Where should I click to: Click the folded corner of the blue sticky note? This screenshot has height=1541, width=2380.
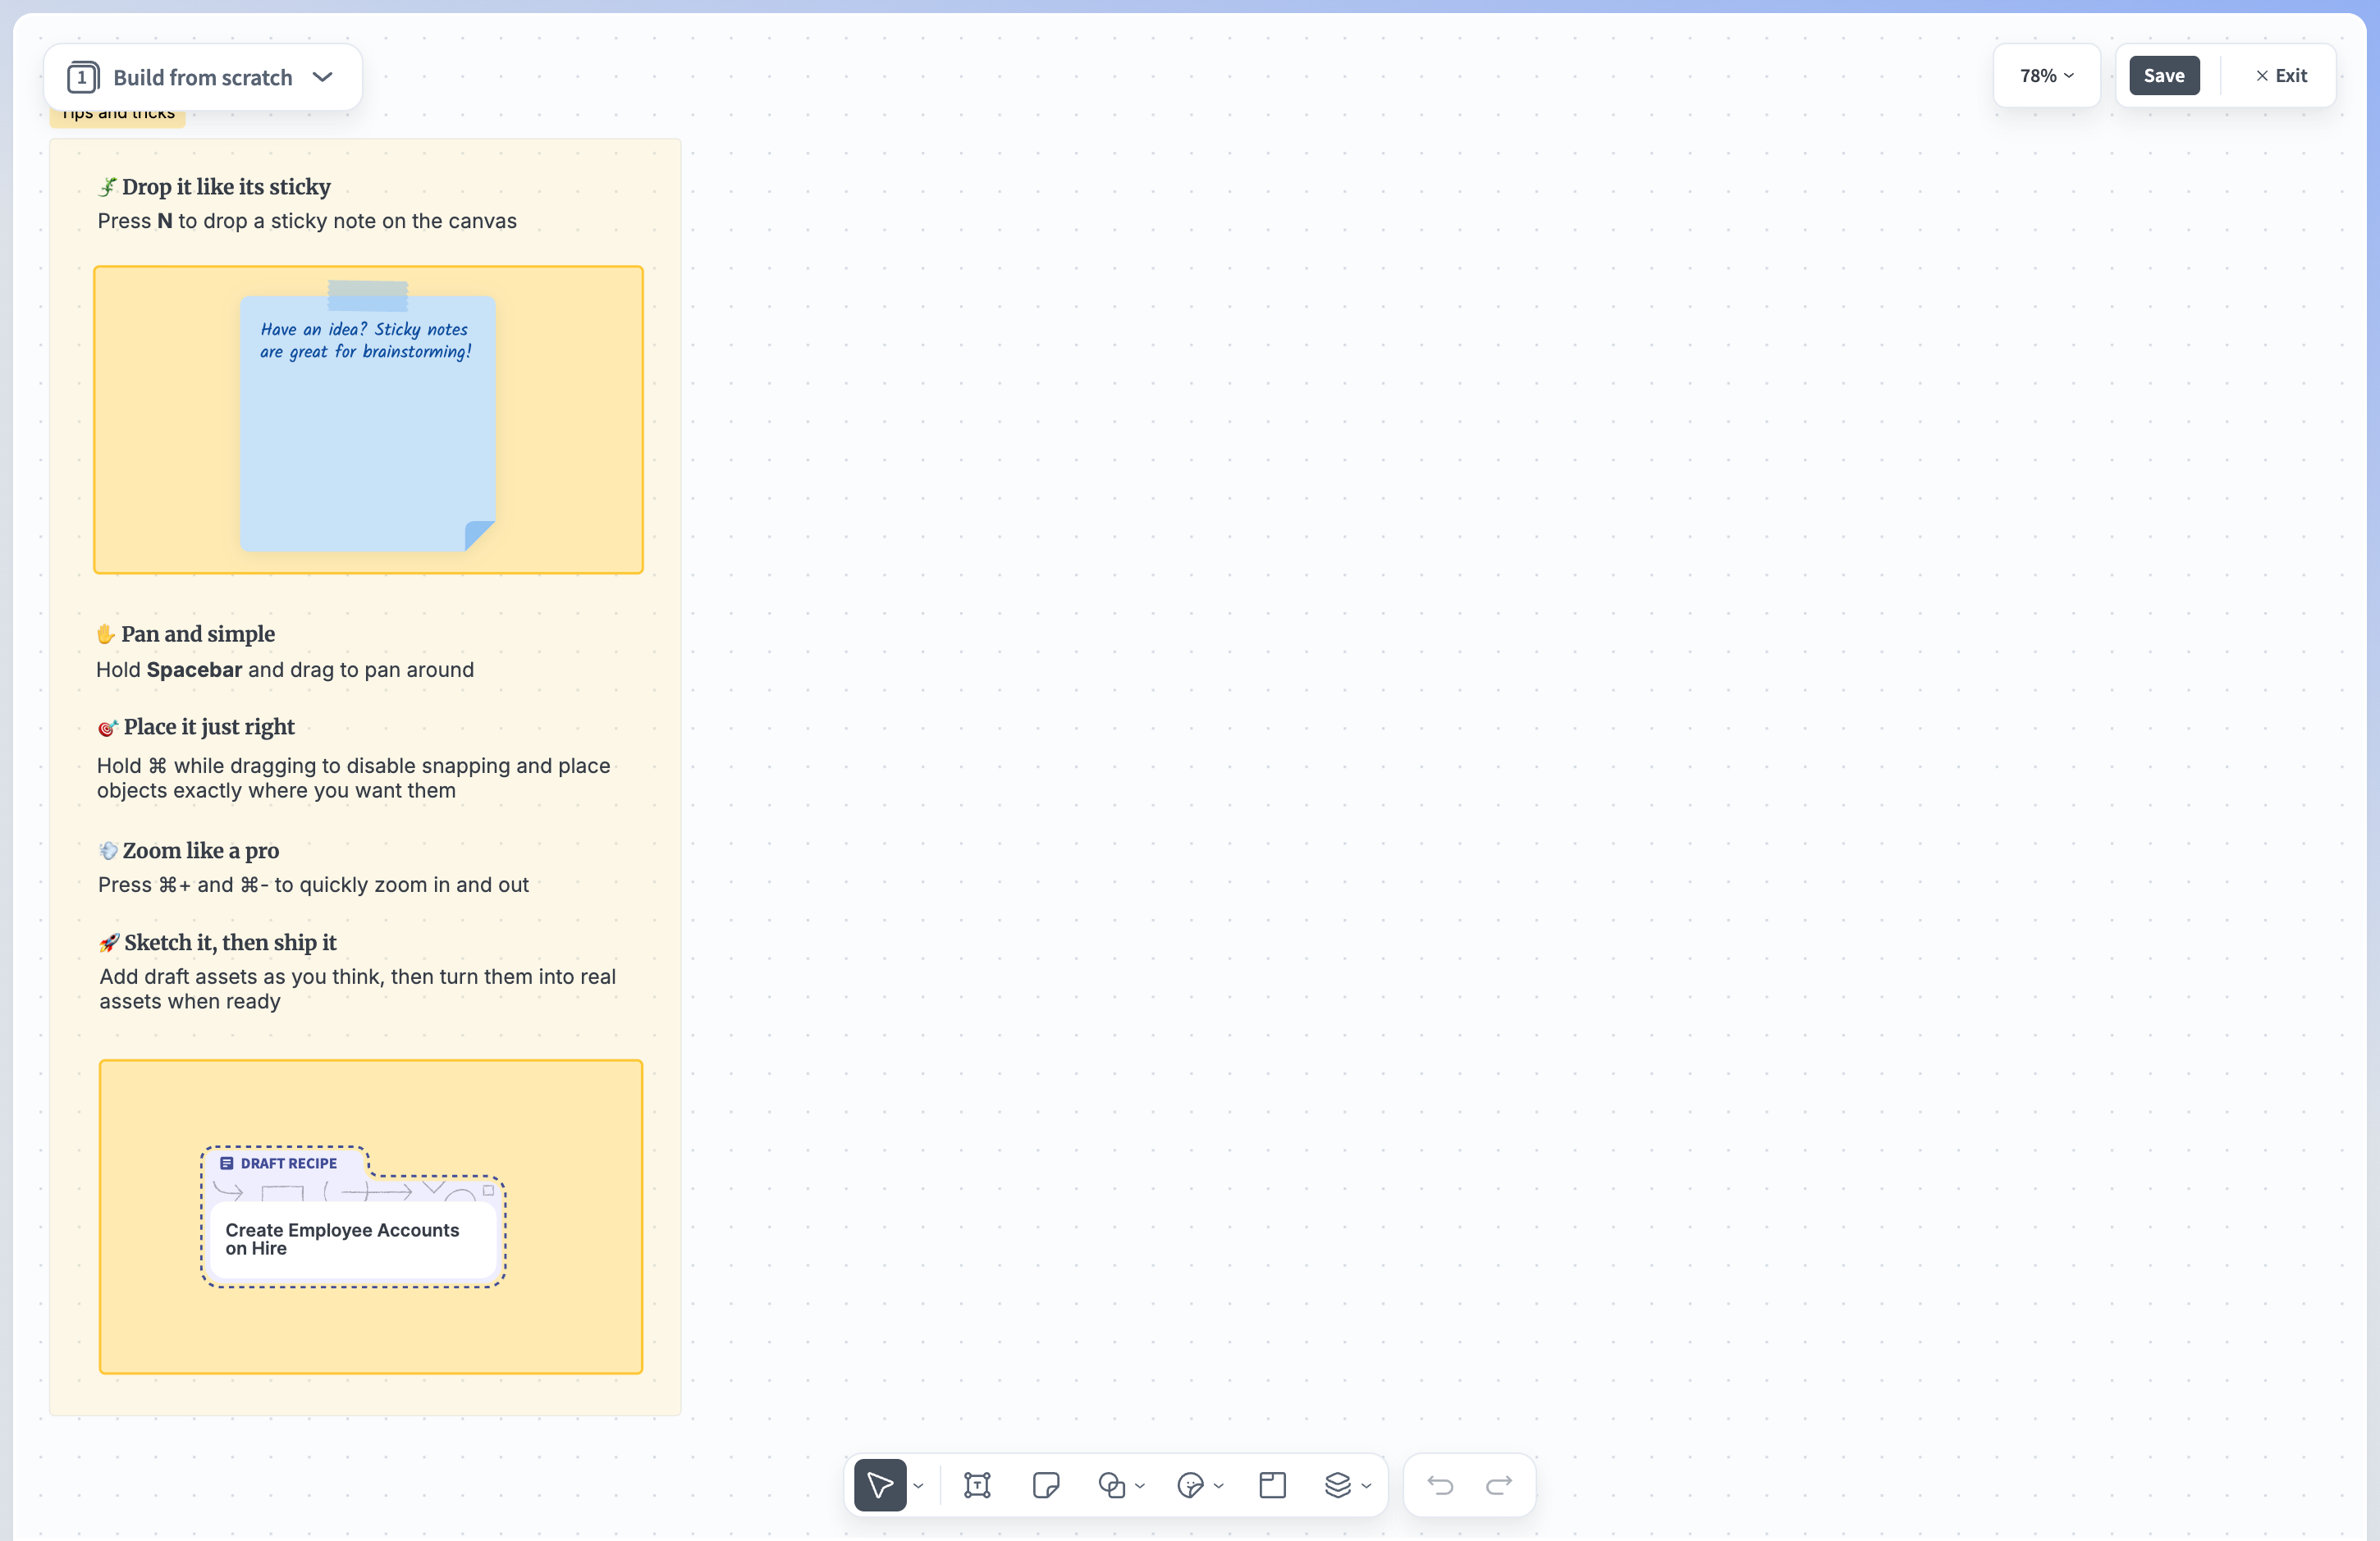click(x=479, y=535)
